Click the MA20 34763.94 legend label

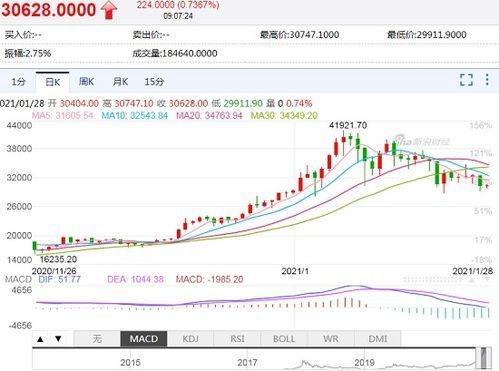click(209, 116)
